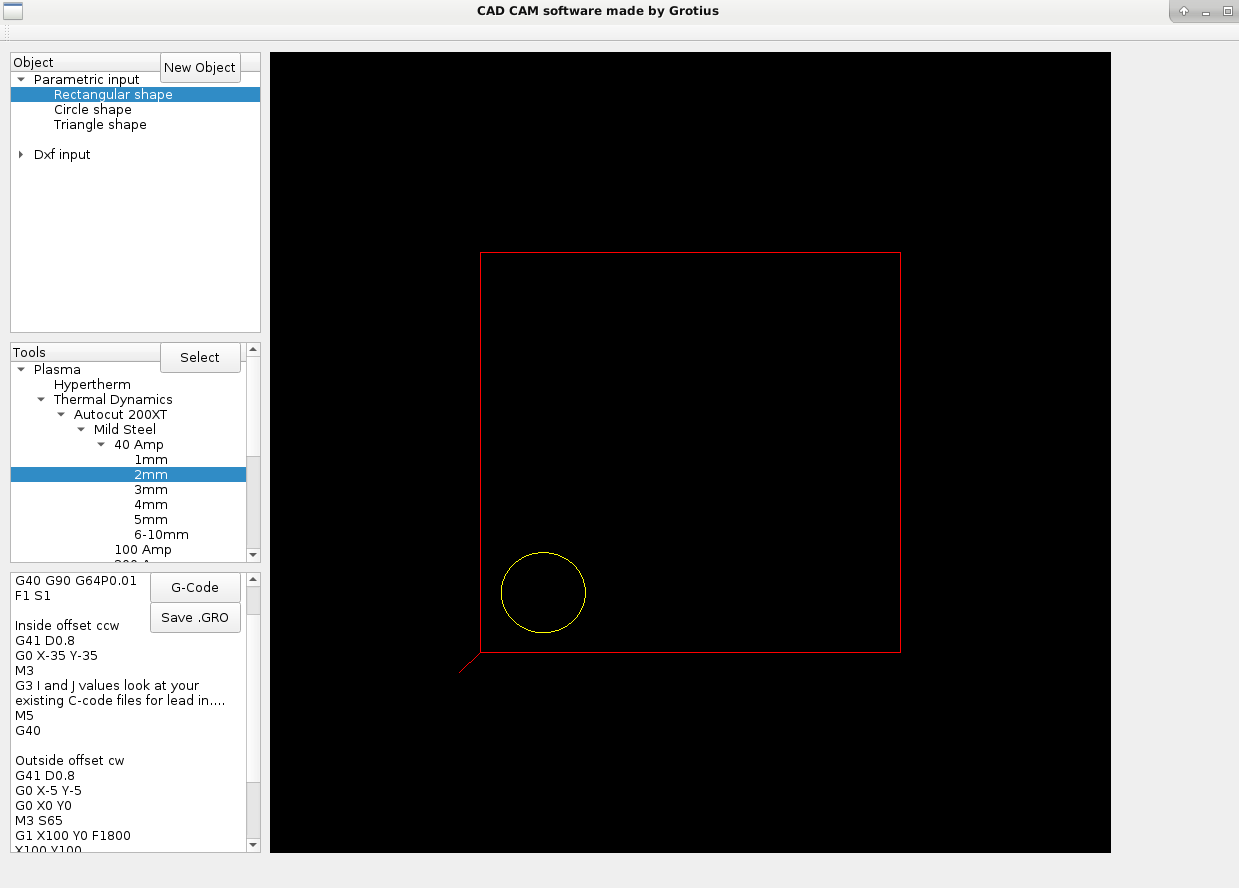
Task: Collapse the Thermal Dynamics node
Action: pos(41,399)
